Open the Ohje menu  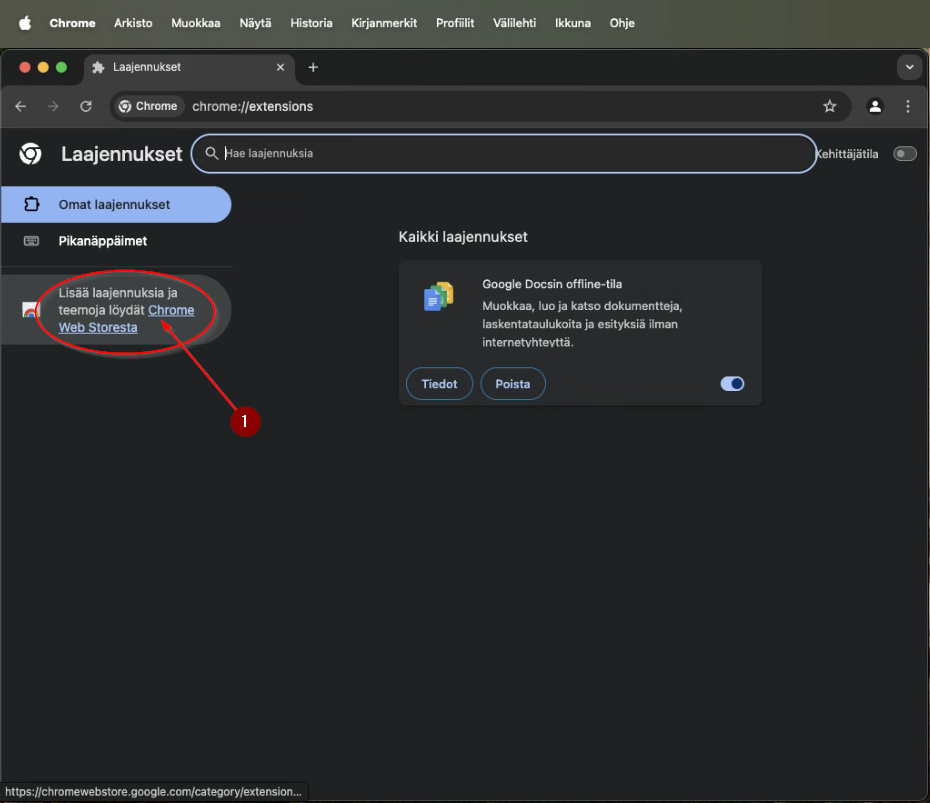(x=622, y=23)
